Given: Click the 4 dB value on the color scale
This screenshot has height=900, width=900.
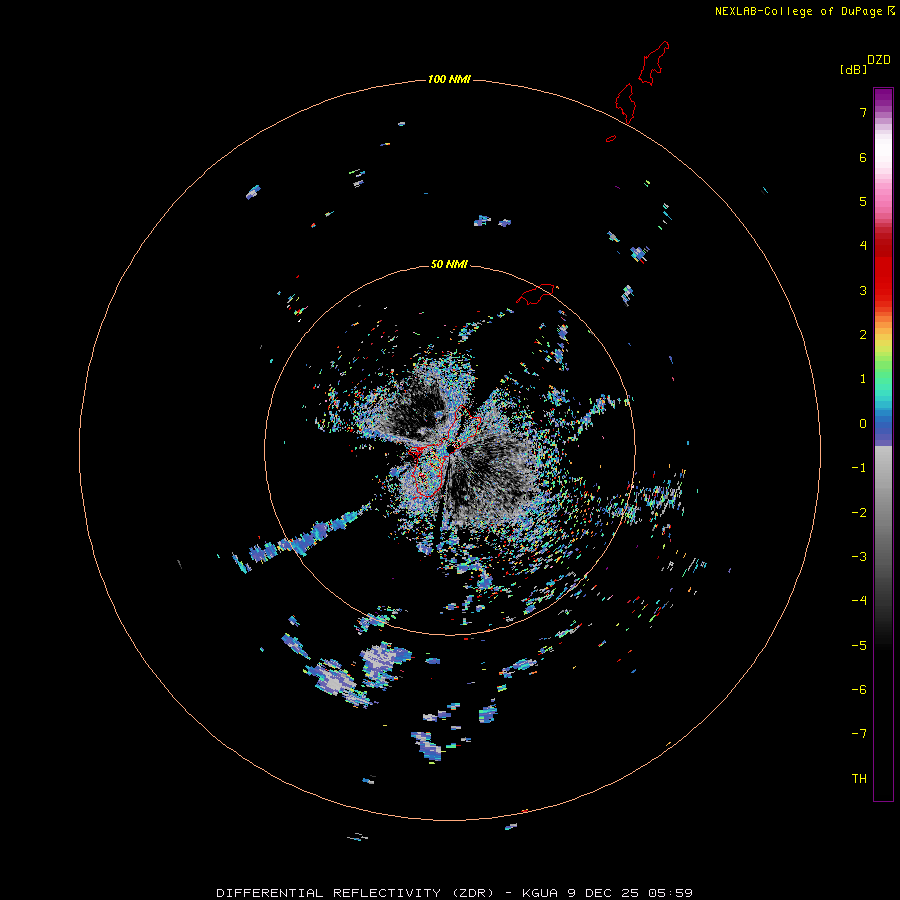Looking at the screenshot, I should click(x=863, y=246).
